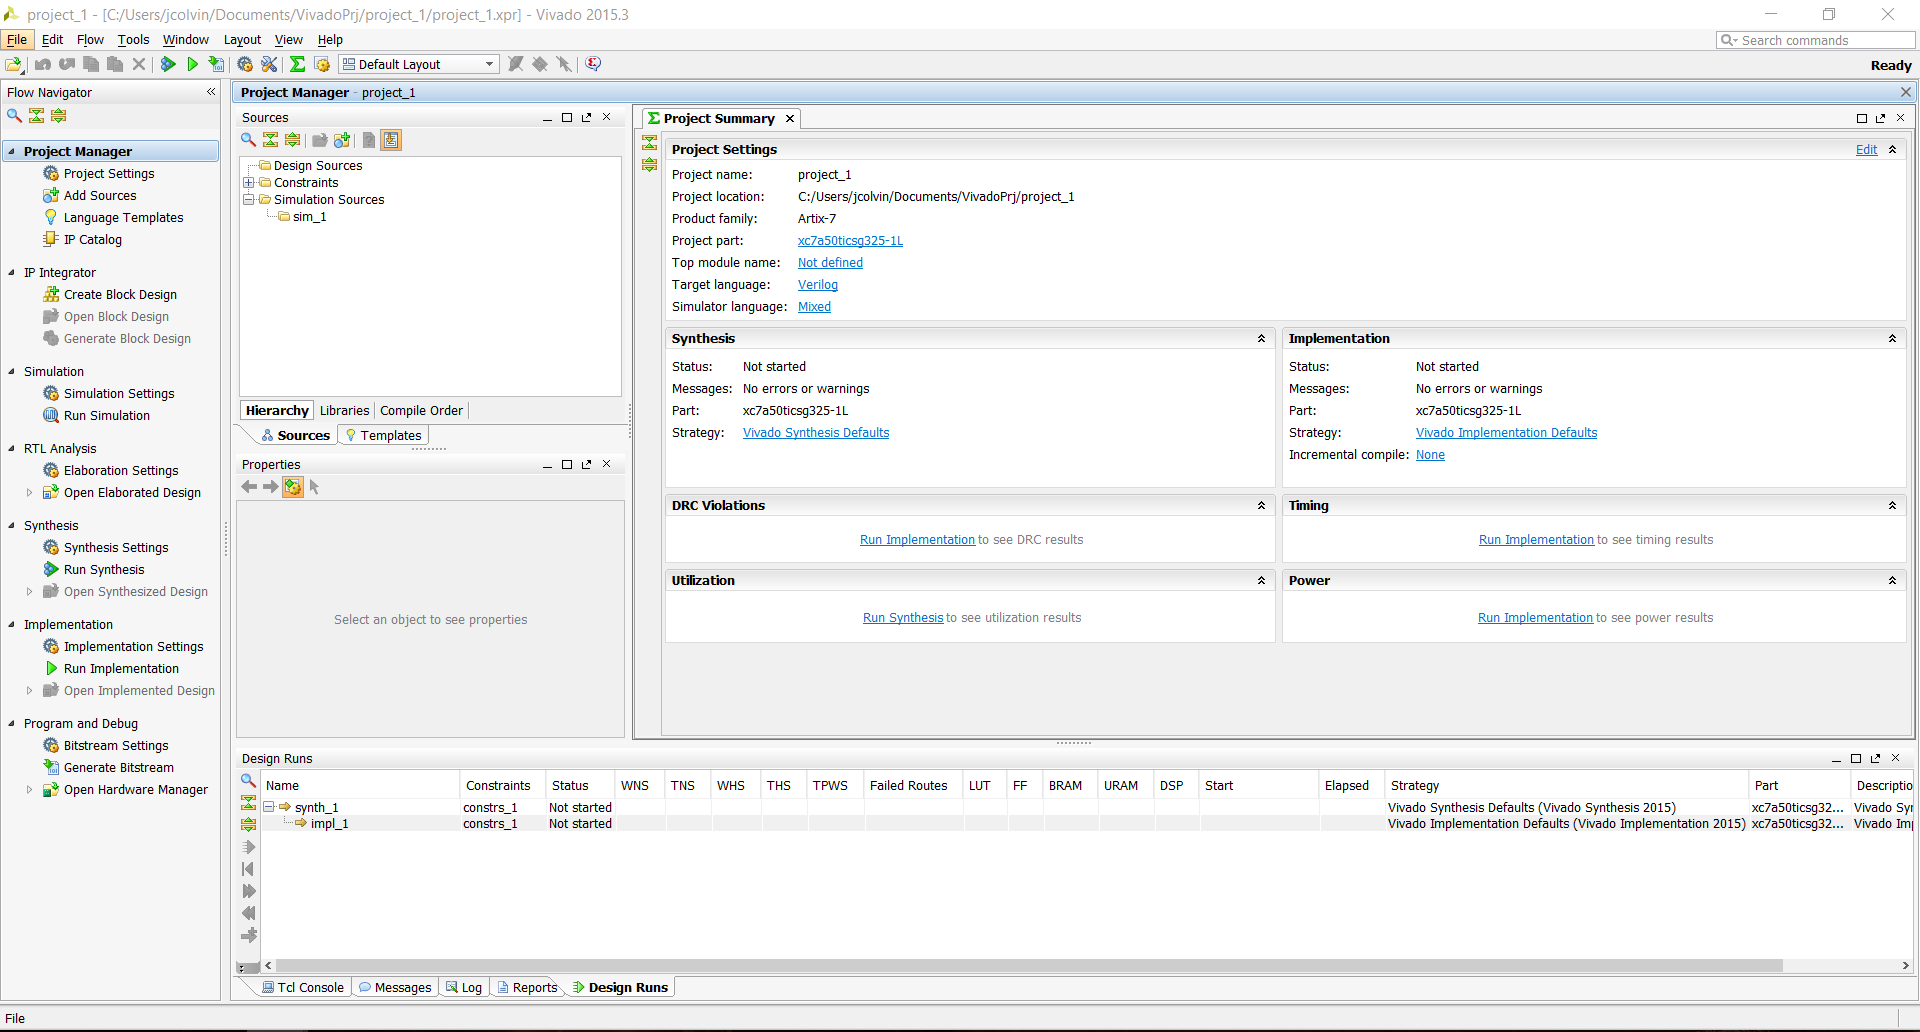Screen dimensions: 1920x1032
Task: Close the Project Summary tab
Action: coord(790,119)
